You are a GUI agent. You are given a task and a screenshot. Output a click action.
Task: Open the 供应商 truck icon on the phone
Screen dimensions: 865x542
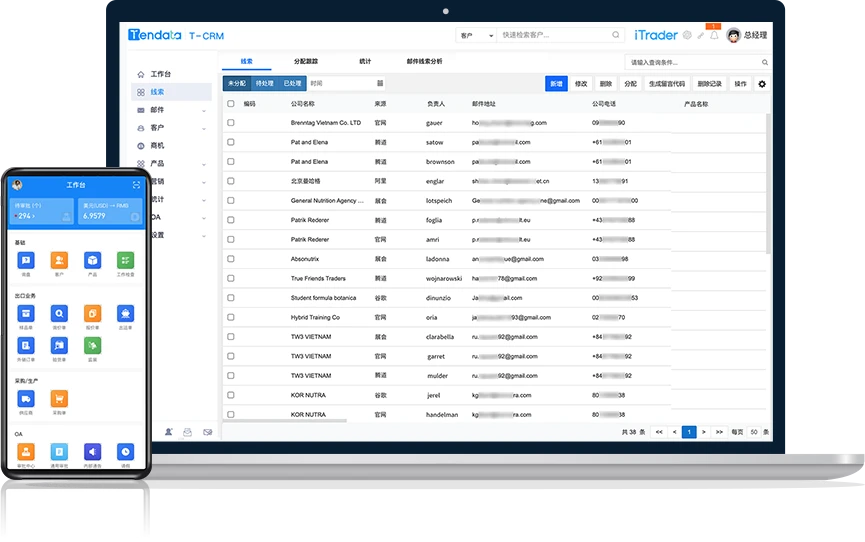[26, 398]
